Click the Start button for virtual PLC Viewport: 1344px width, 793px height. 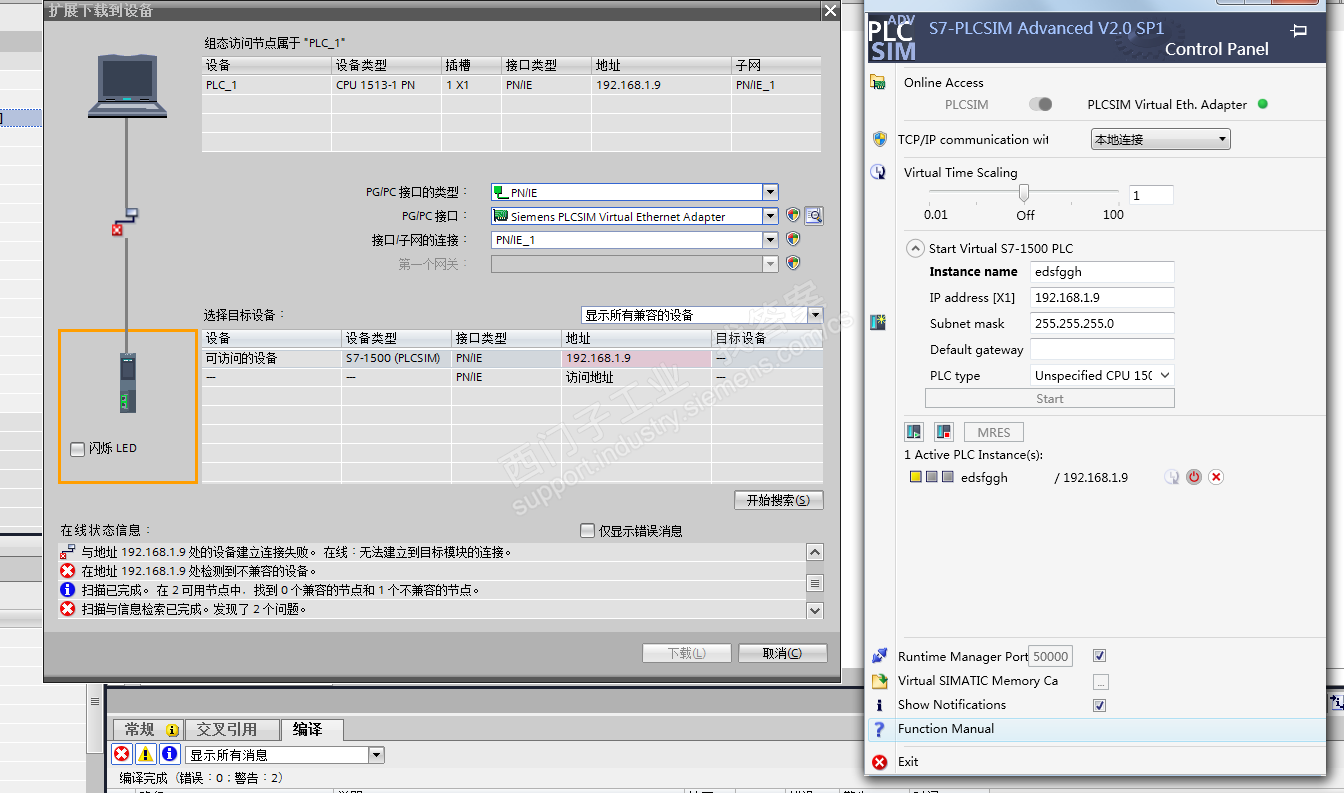click(x=1050, y=399)
